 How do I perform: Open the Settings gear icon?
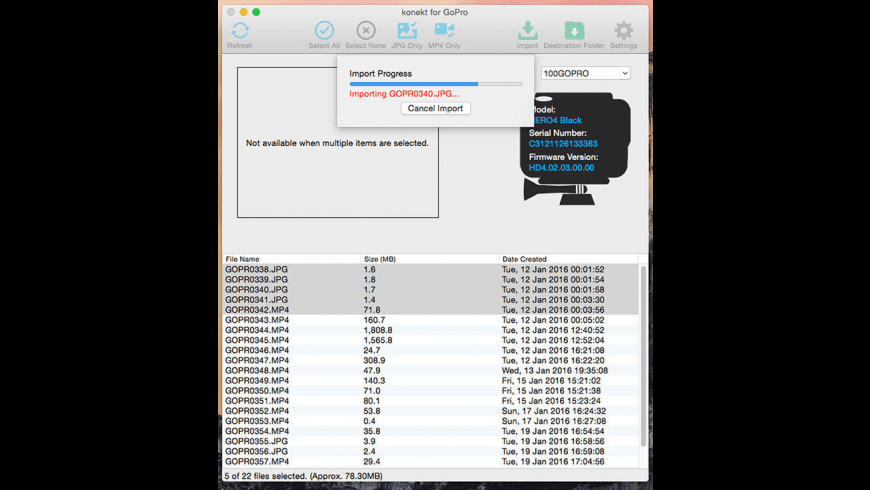coord(624,31)
